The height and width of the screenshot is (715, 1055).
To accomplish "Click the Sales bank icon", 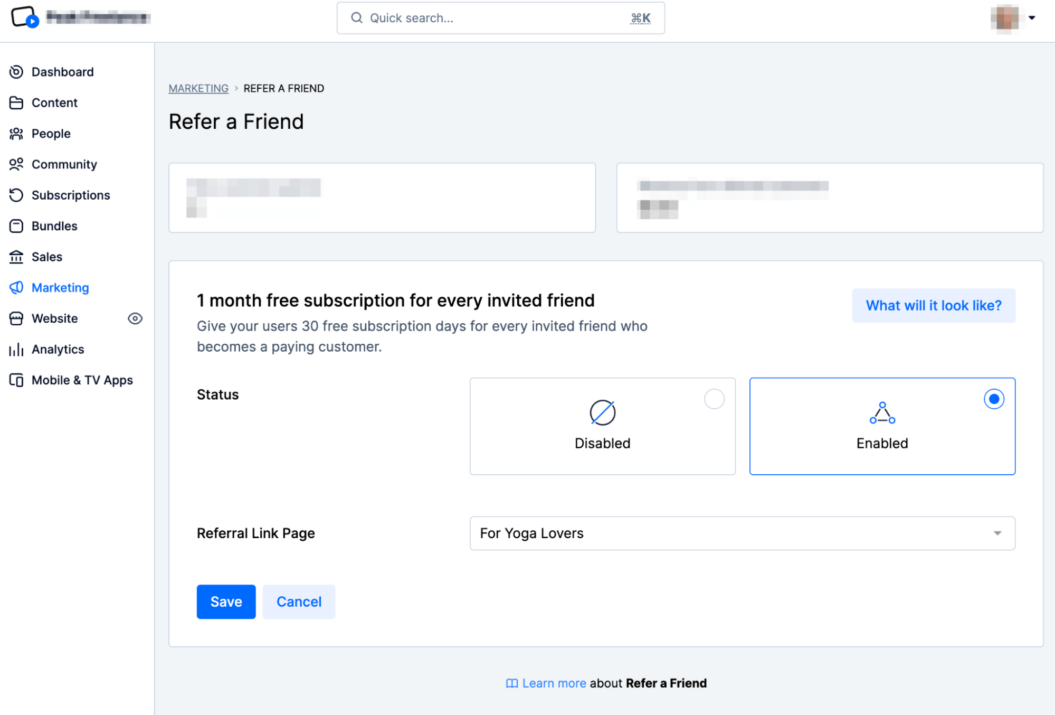I will coord(16,257).
